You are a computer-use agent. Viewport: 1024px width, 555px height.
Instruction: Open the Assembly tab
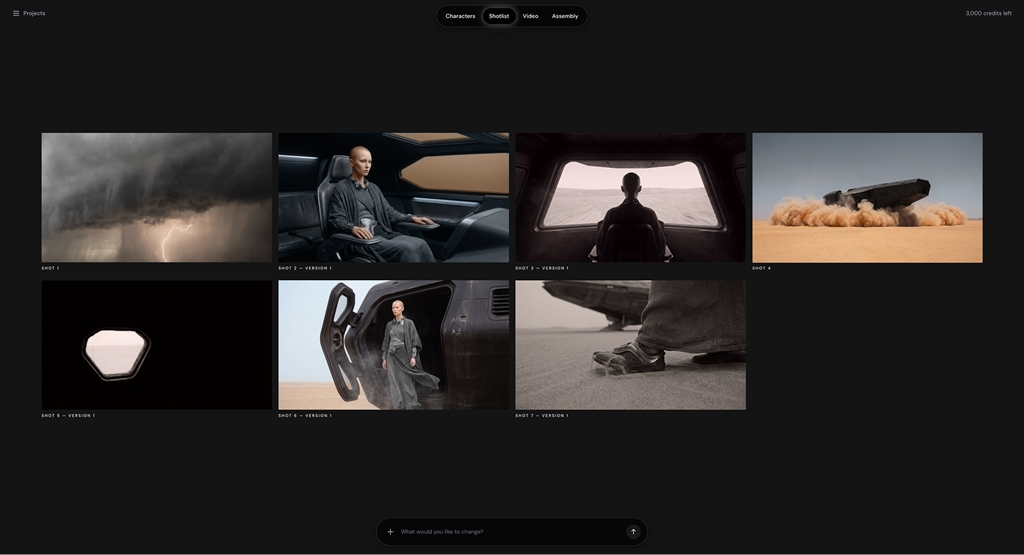(565, 16)
